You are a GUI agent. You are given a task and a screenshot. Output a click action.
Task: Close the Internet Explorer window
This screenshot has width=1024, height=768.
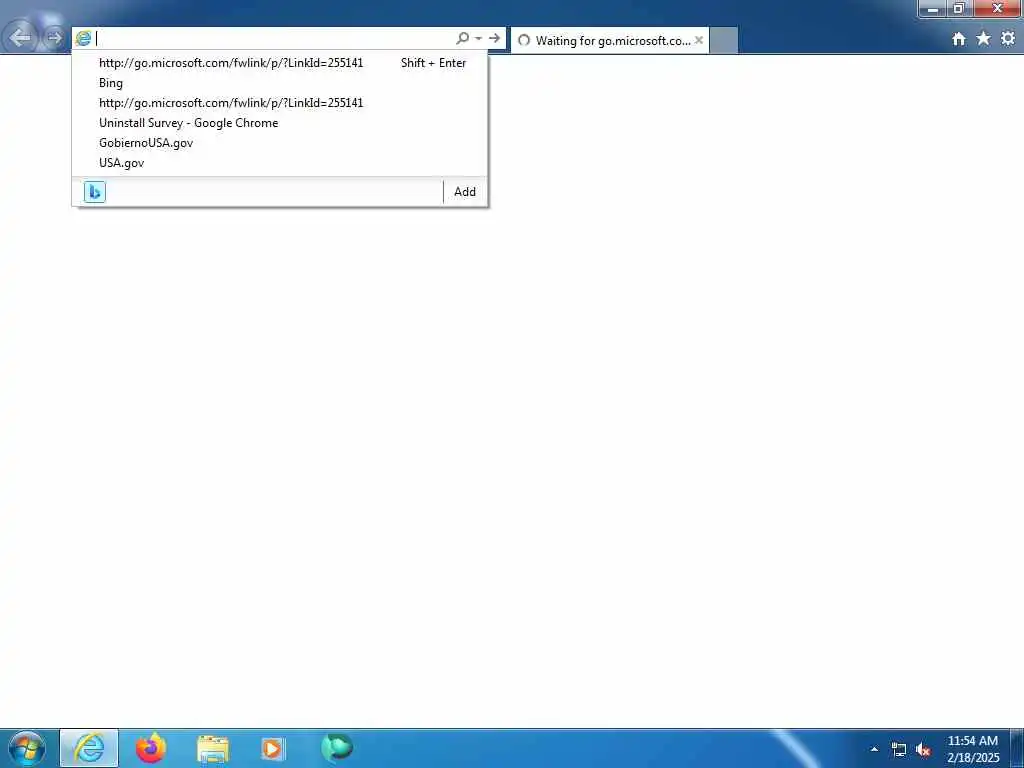(997, 9)
